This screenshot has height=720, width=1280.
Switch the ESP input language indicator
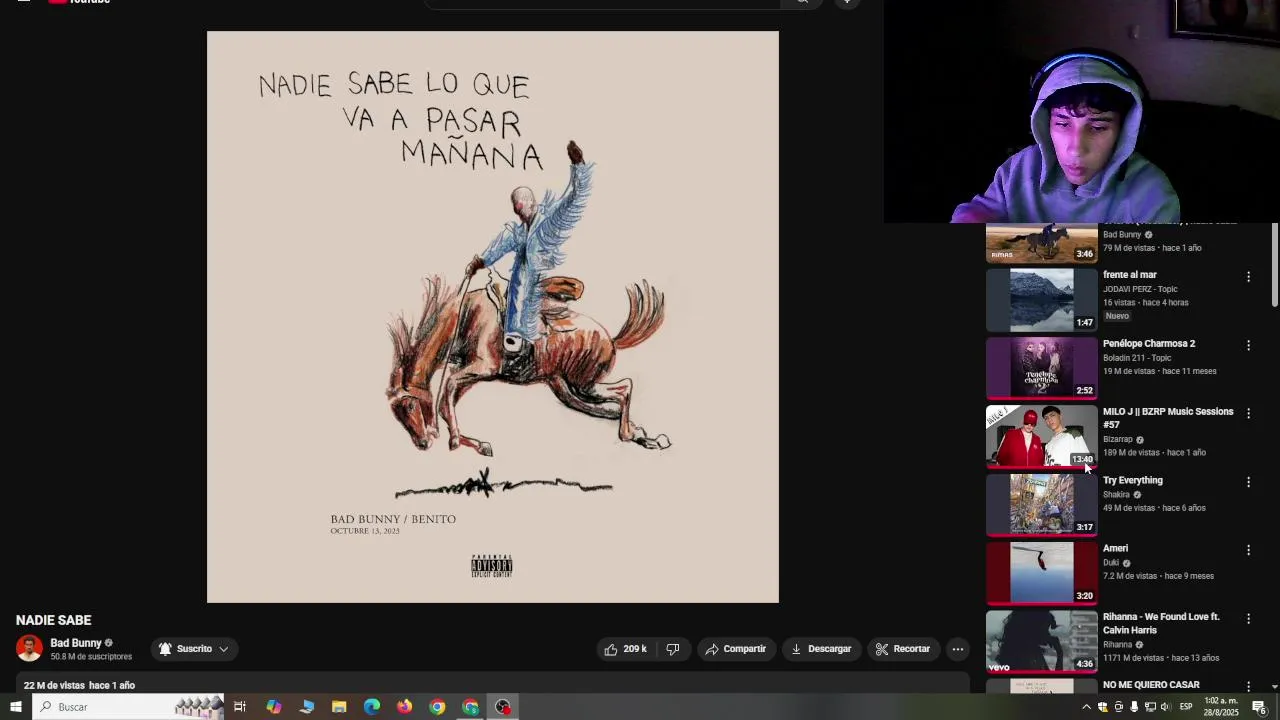coord(1187,707)
